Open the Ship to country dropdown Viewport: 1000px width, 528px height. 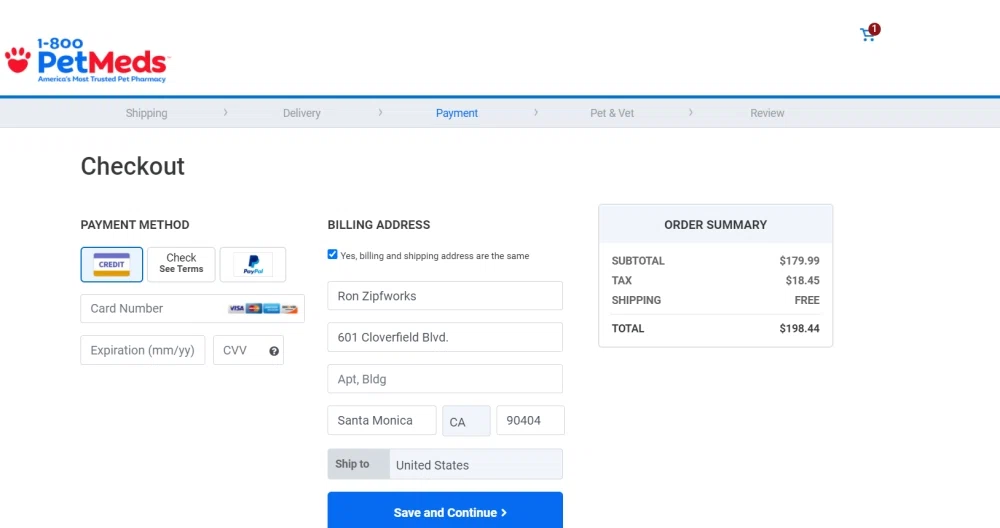pyautogui.click(x=475, y=465)
